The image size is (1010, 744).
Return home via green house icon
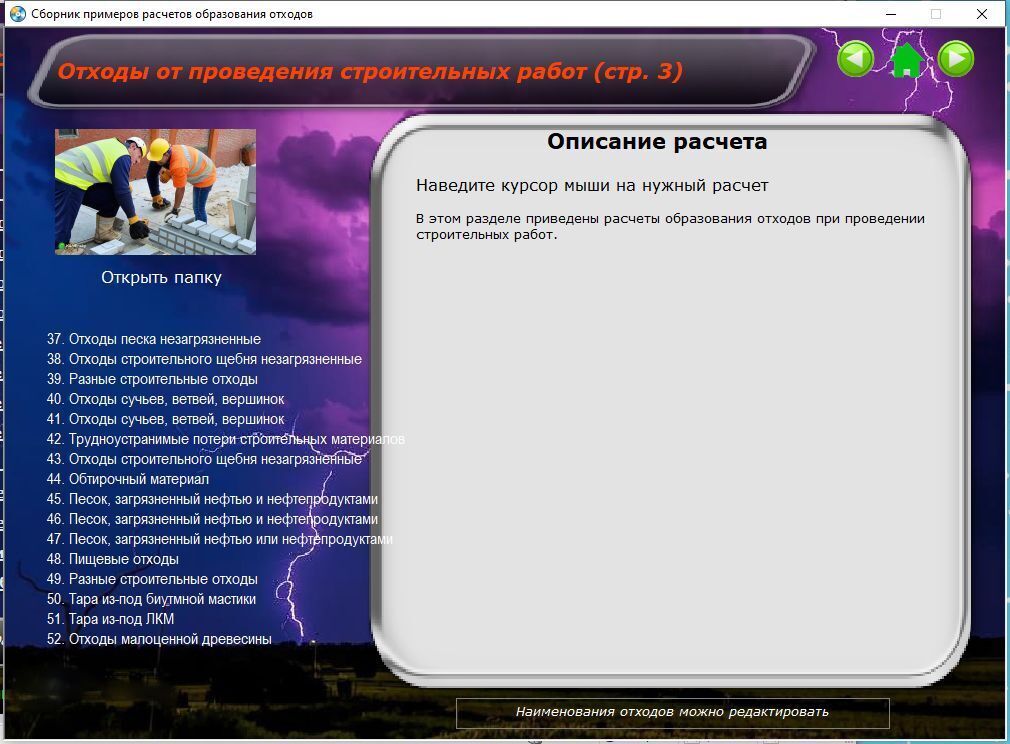[x=906, y=60]
